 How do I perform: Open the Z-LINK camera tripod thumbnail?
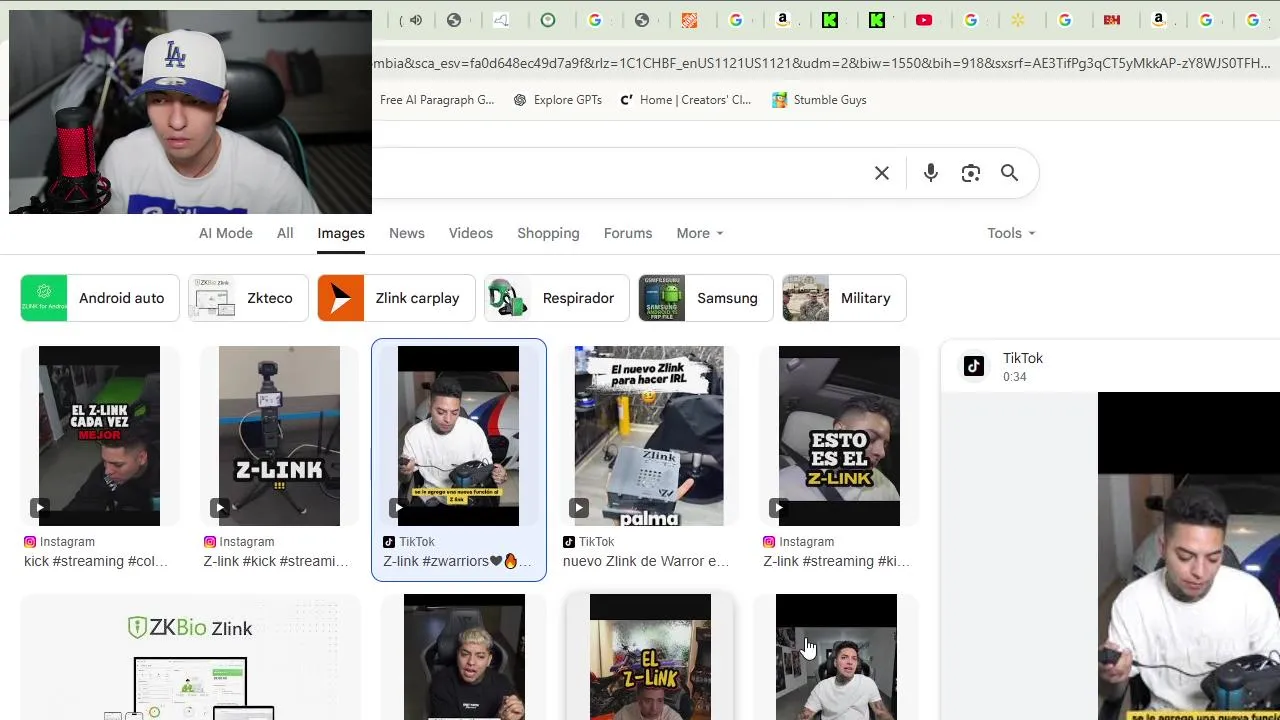tap(279, 436)
